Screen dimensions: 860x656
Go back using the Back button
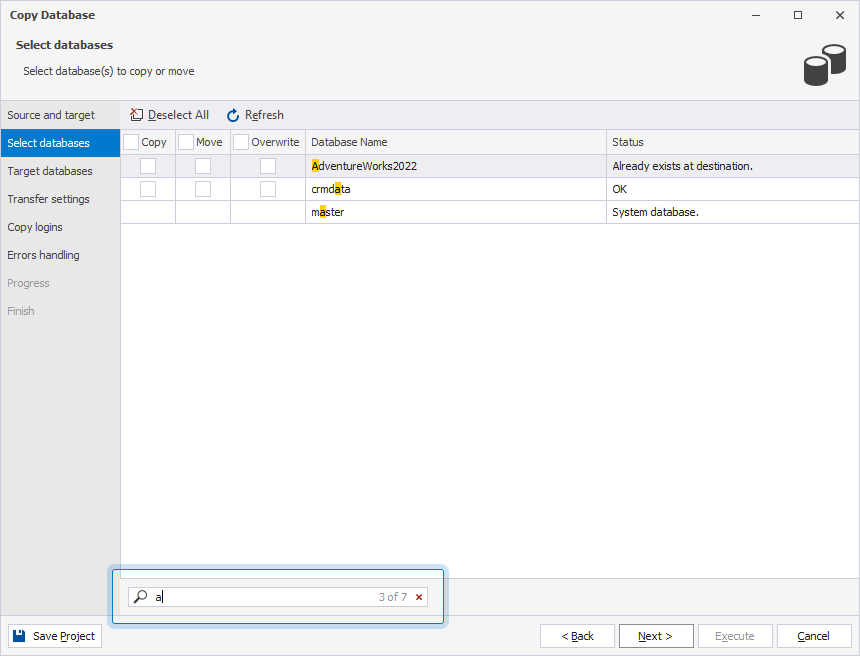pyautogui.click(x=577, y=635)
